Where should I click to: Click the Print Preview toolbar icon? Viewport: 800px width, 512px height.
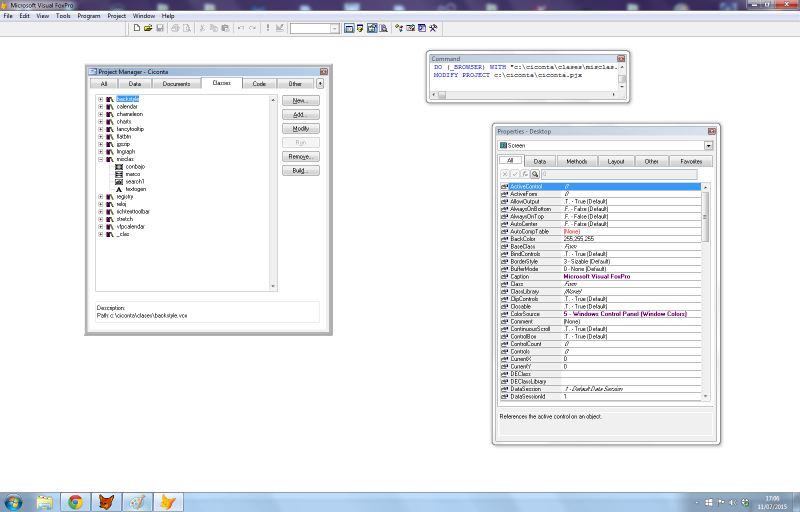187,29
